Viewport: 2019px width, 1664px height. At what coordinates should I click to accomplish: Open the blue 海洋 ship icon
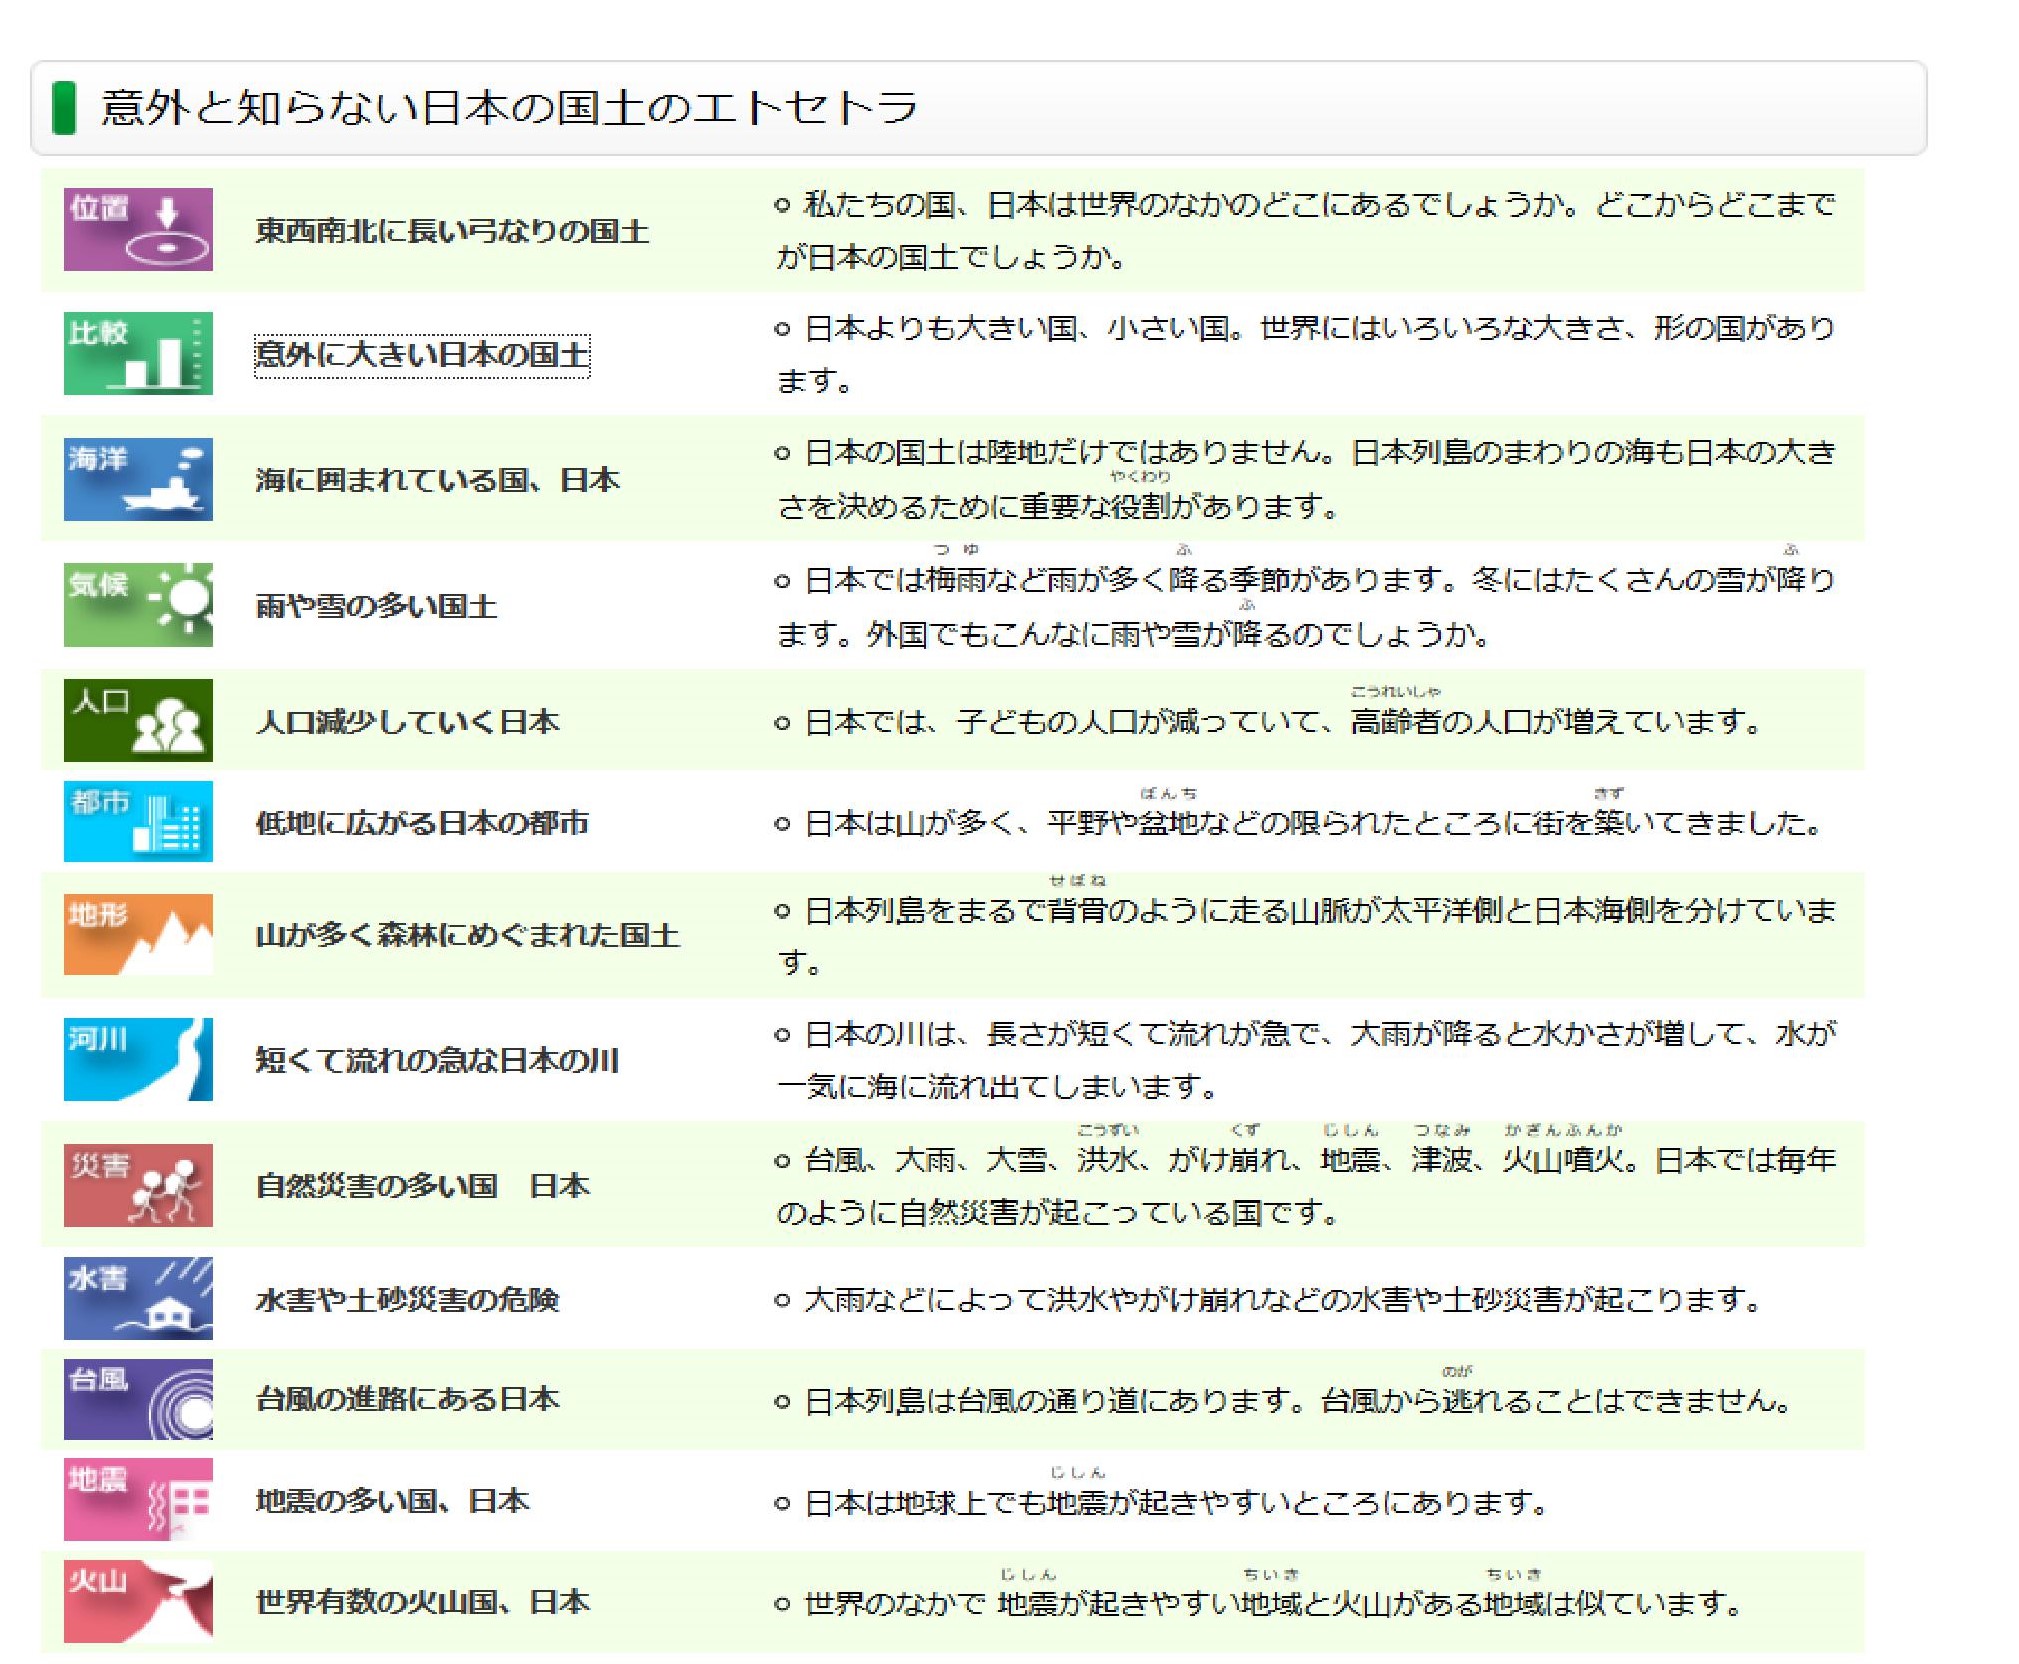(138, 479)
